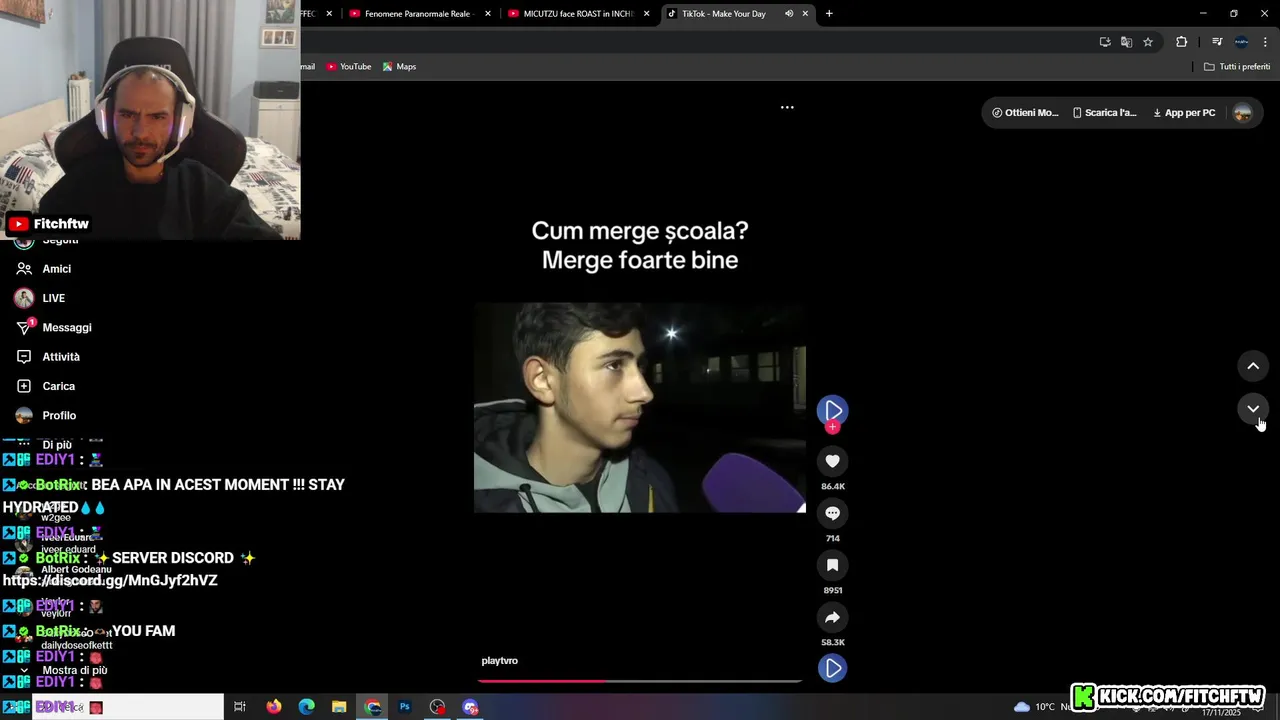
Task: Open Amici in the TikTok sidebar
Action: coord(57,269)
